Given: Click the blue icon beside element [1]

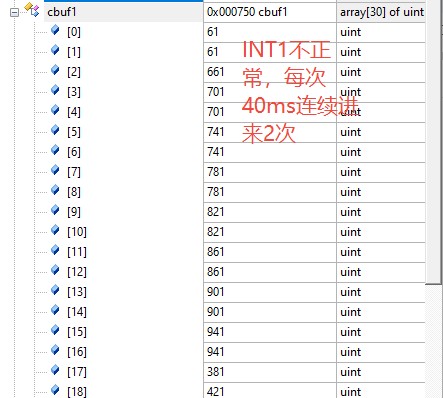Looking at the screenshot, I should pos(55,50).
